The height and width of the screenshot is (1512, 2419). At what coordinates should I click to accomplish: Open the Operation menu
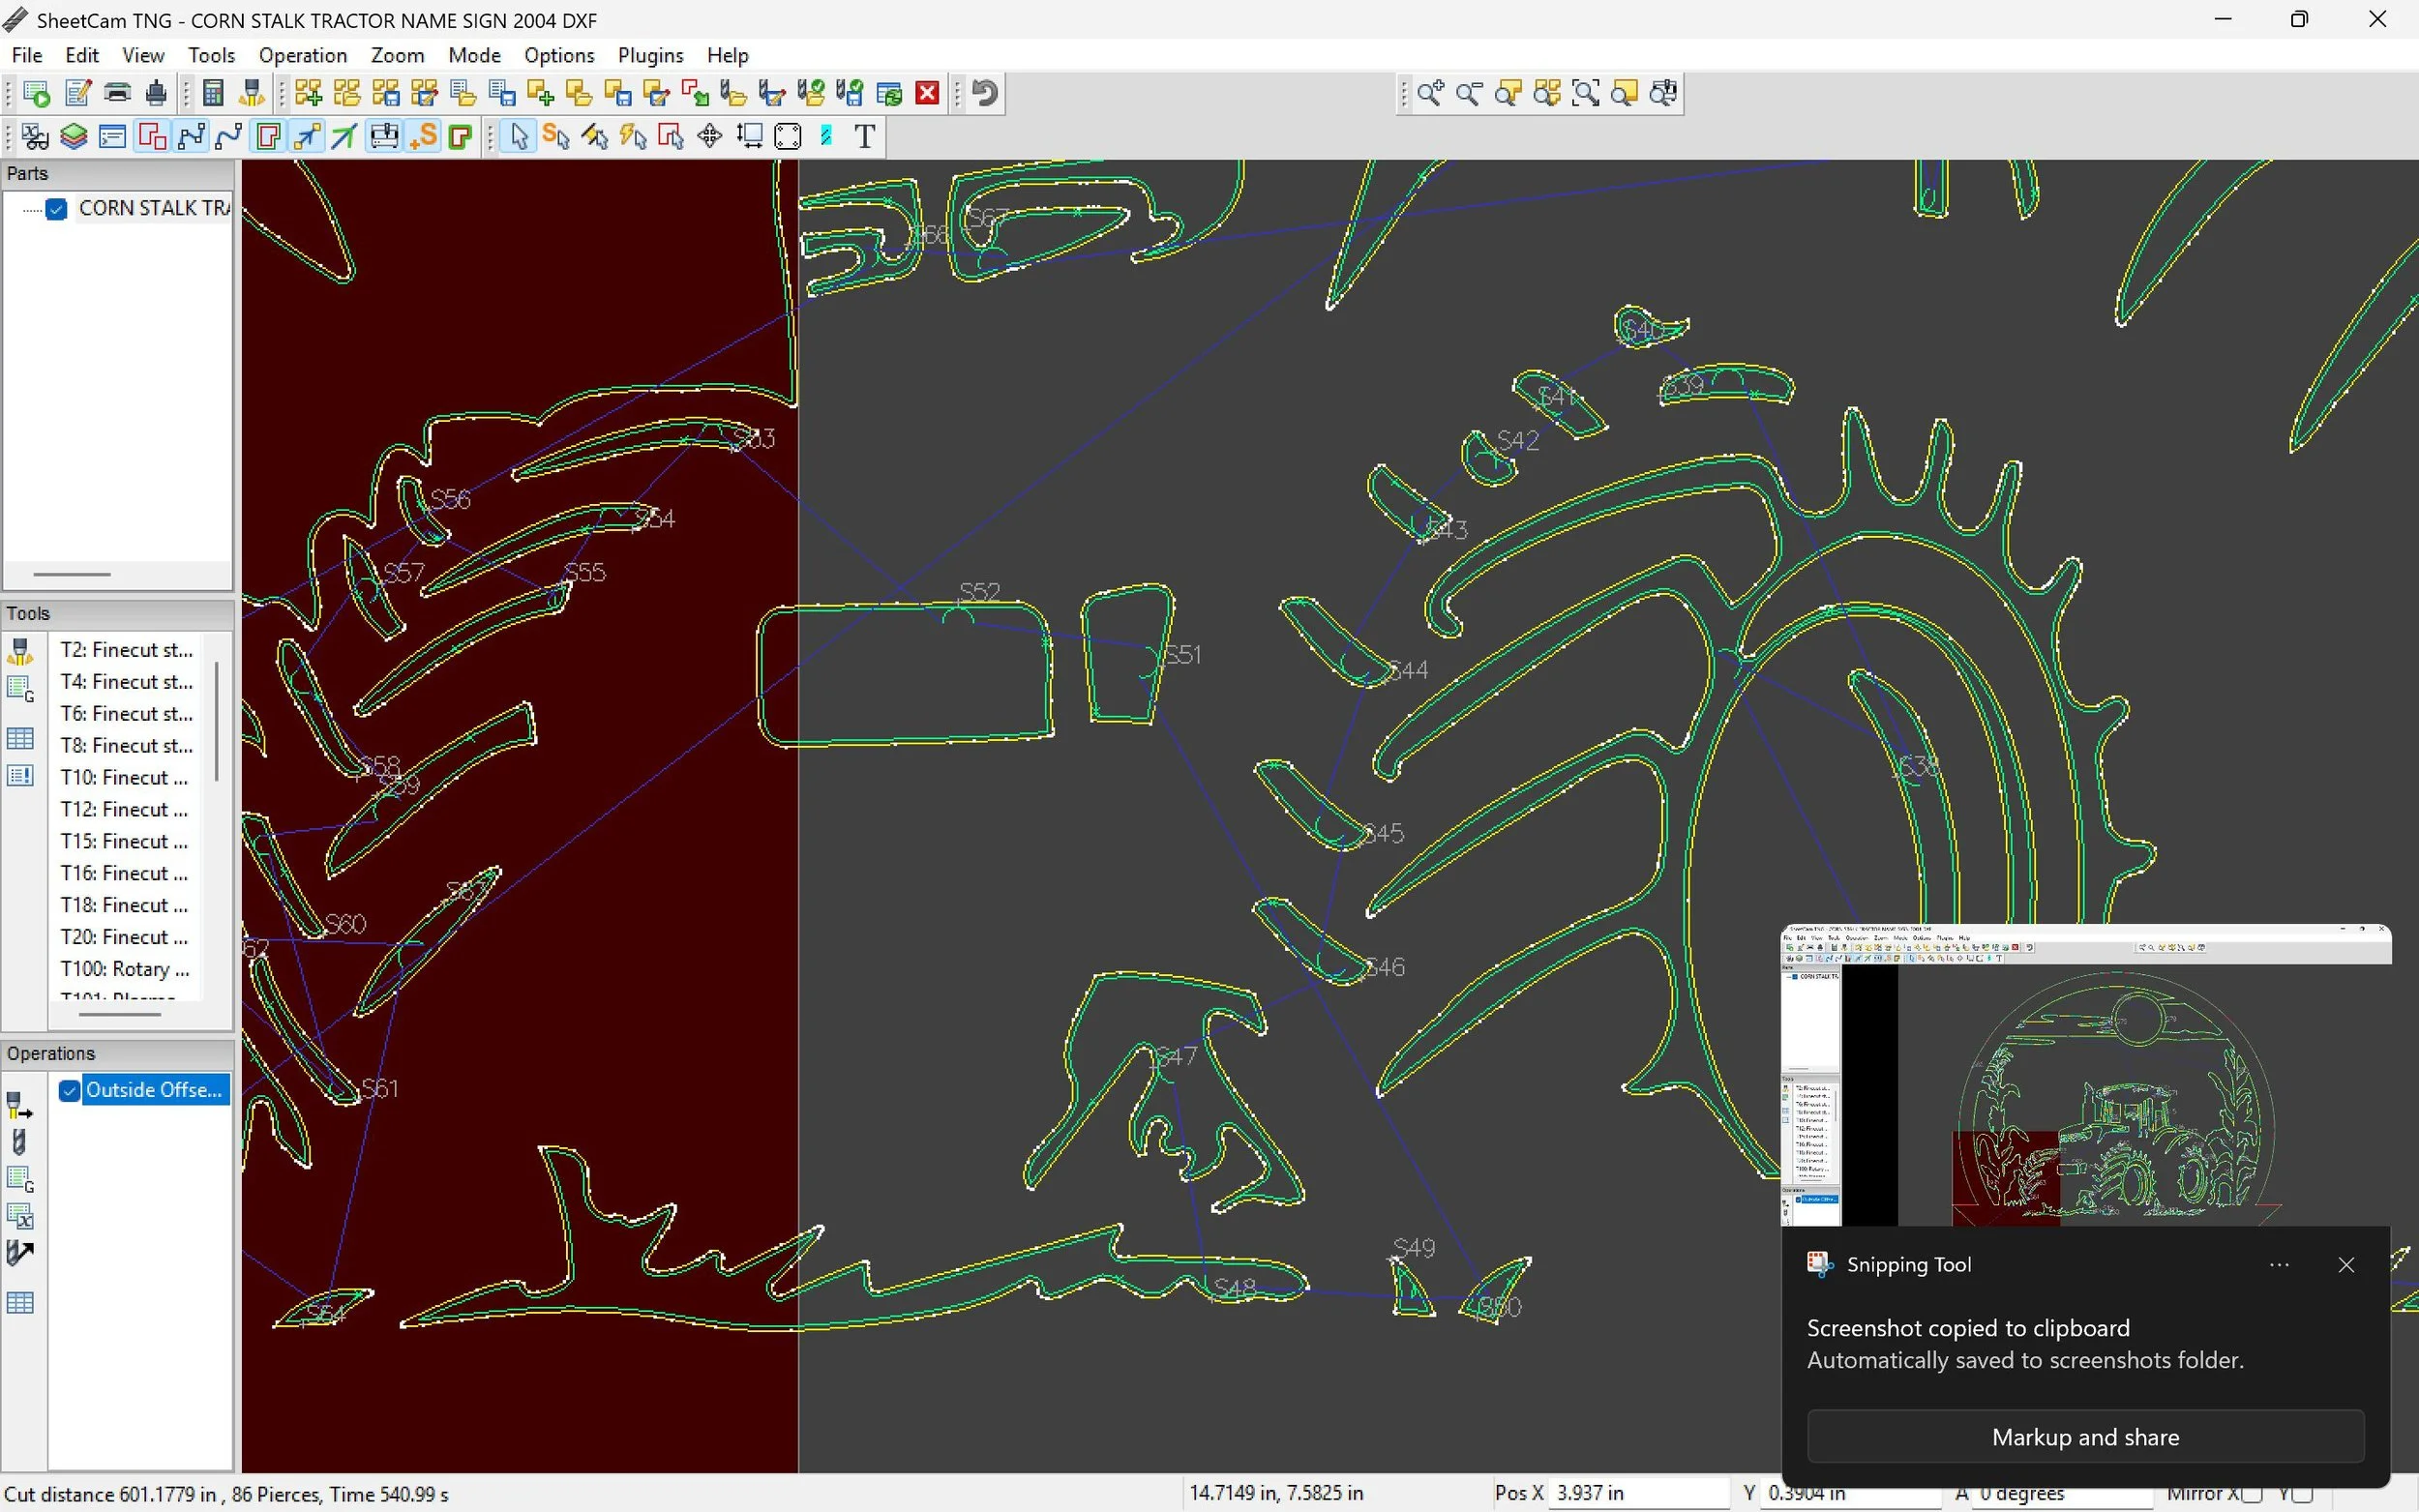[302, 55]
